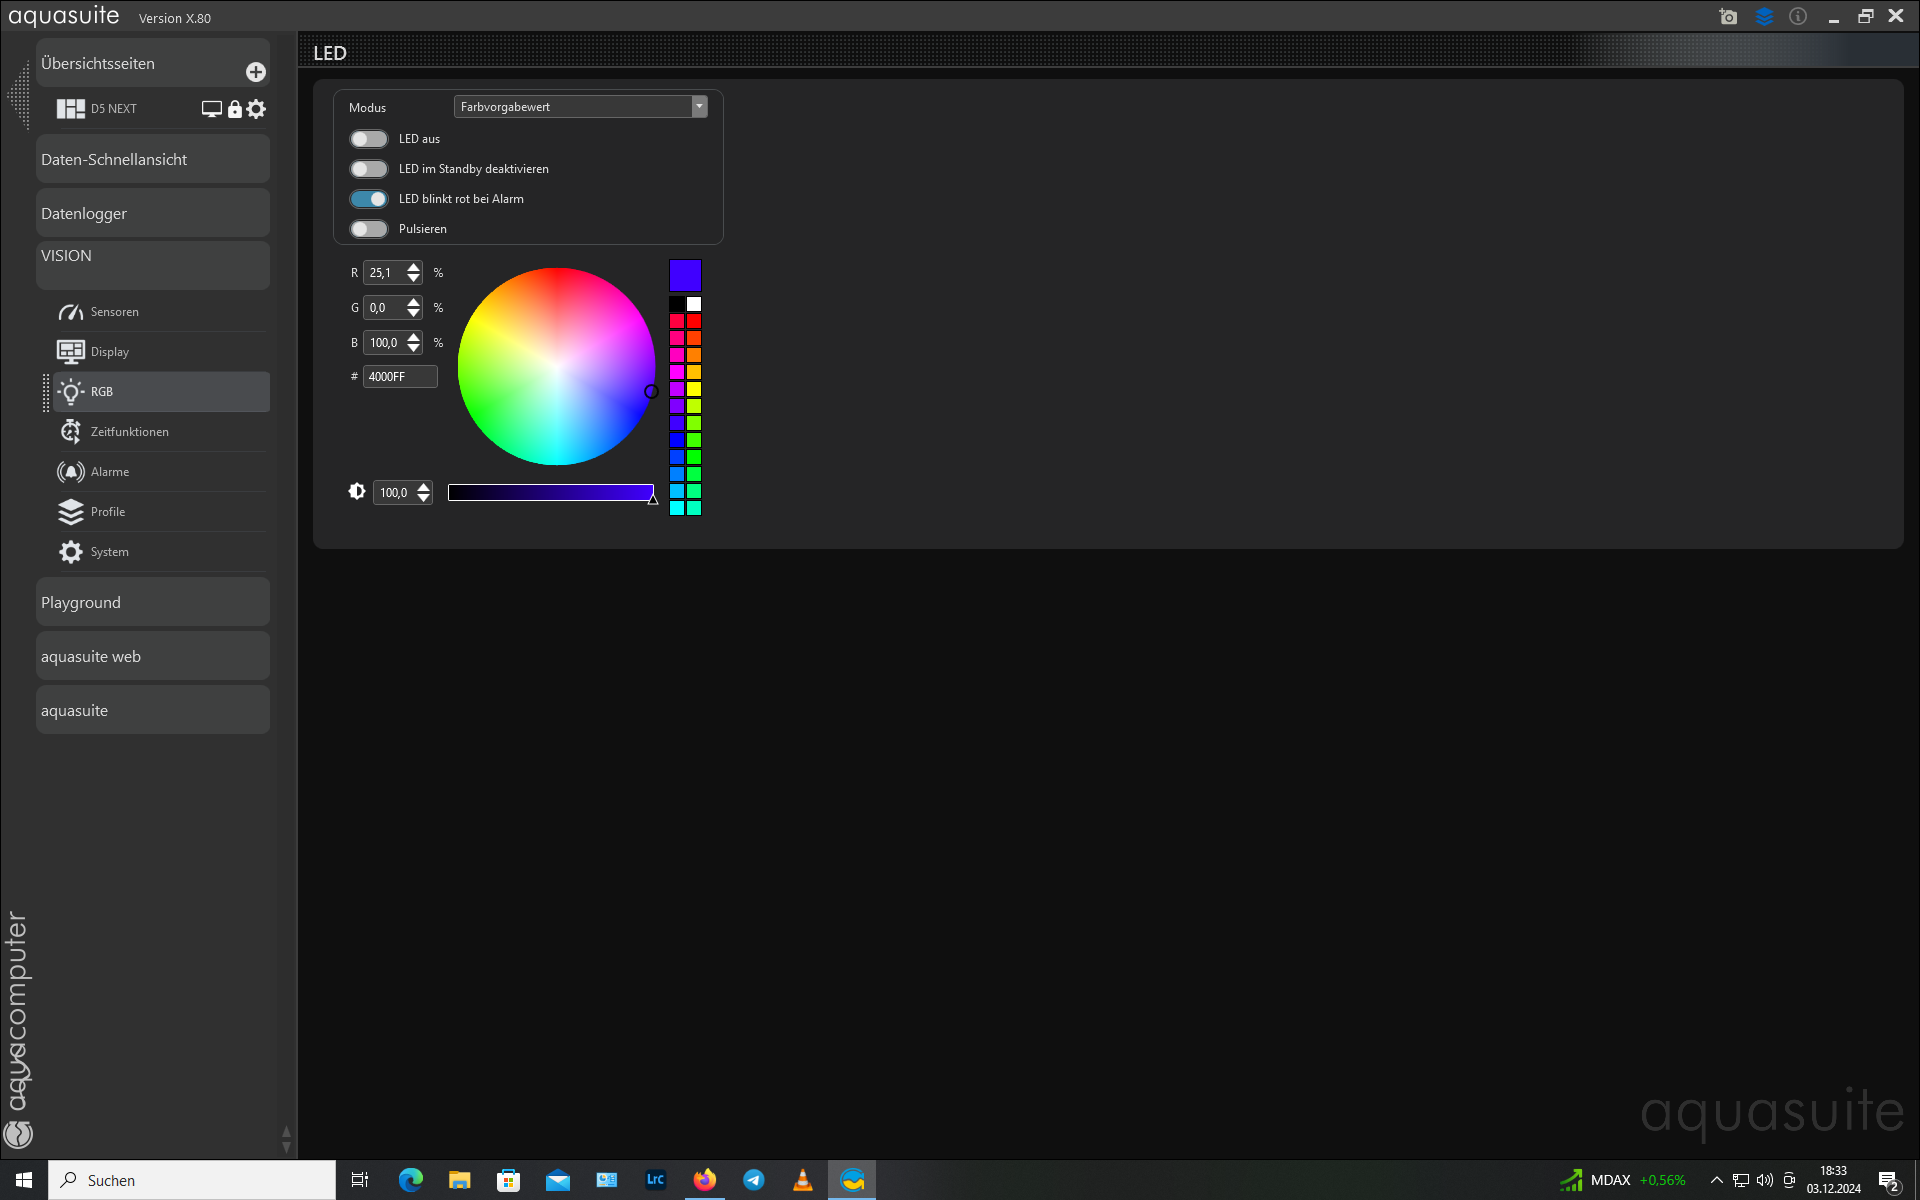Turn on the Pulsieren switch
The image size is (1920, 1200).
click(368, 229)
